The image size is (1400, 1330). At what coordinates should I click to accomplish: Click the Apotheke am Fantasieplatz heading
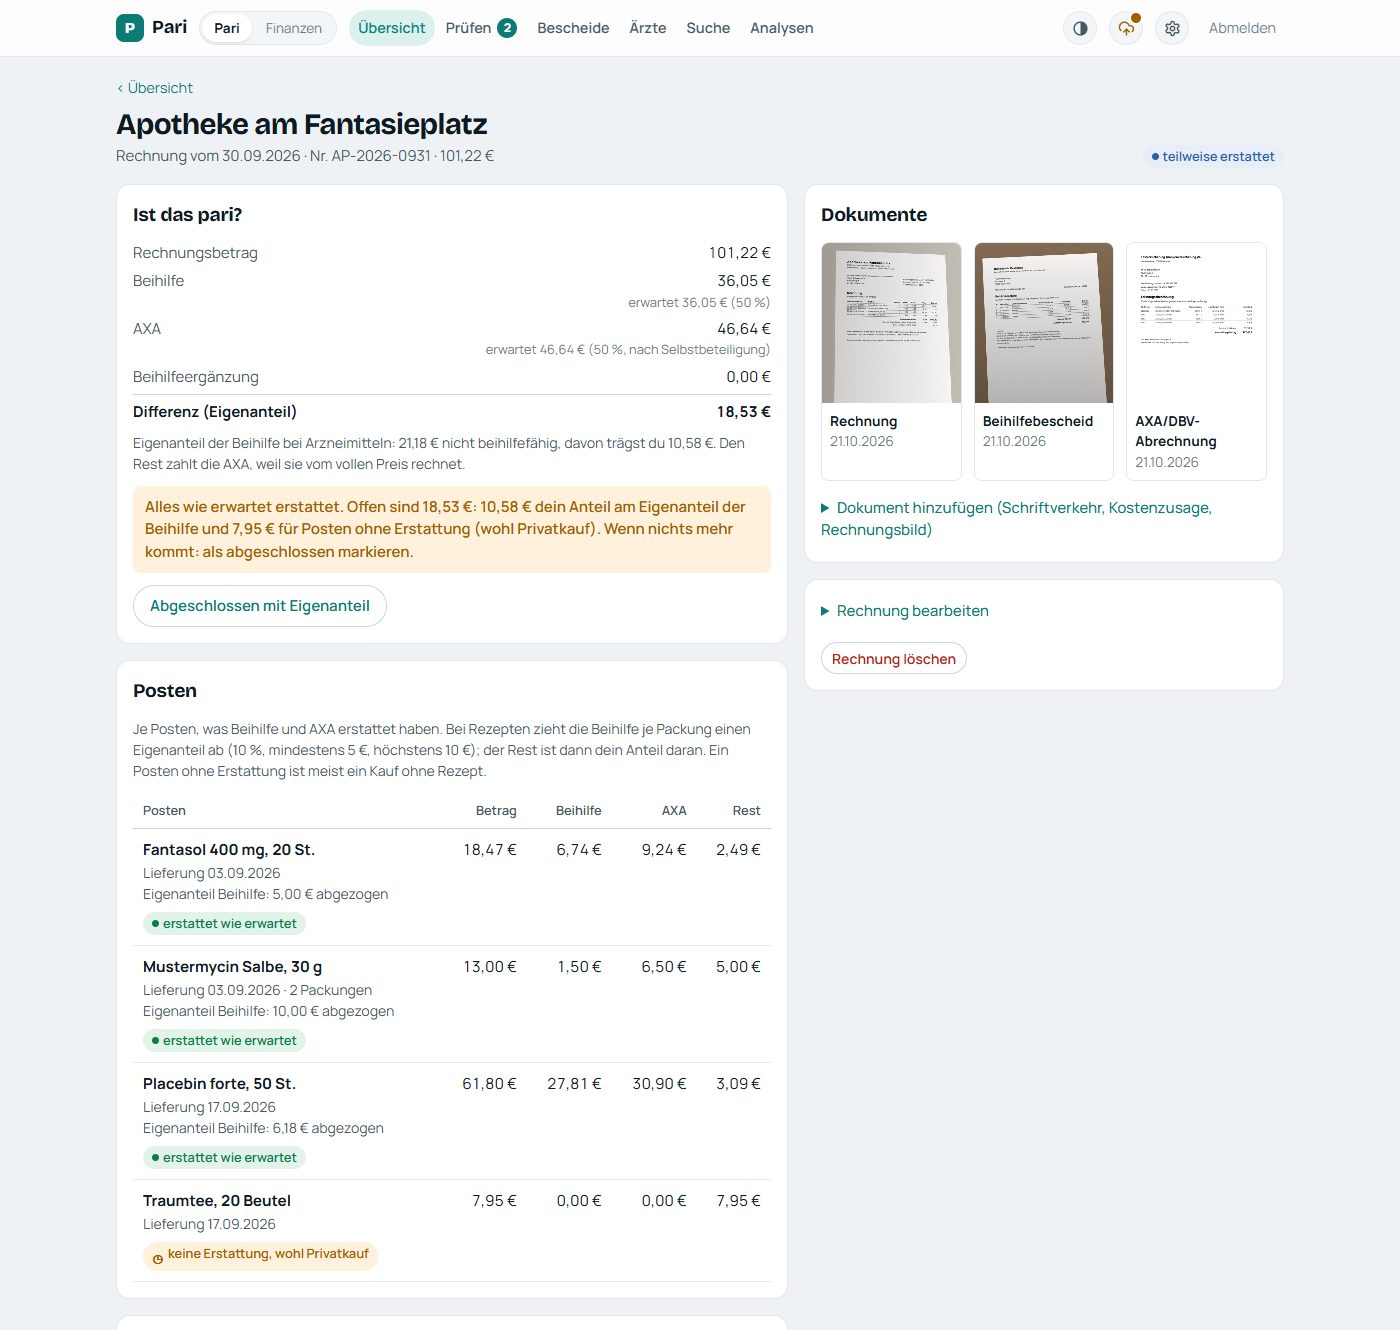coord(302,124)
